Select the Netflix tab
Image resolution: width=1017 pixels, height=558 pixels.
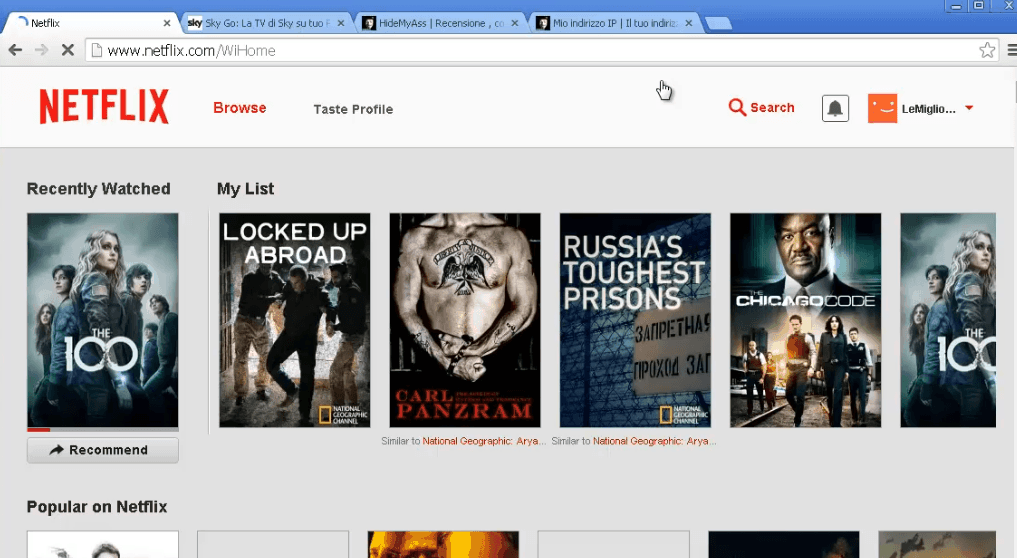point(91,23)
